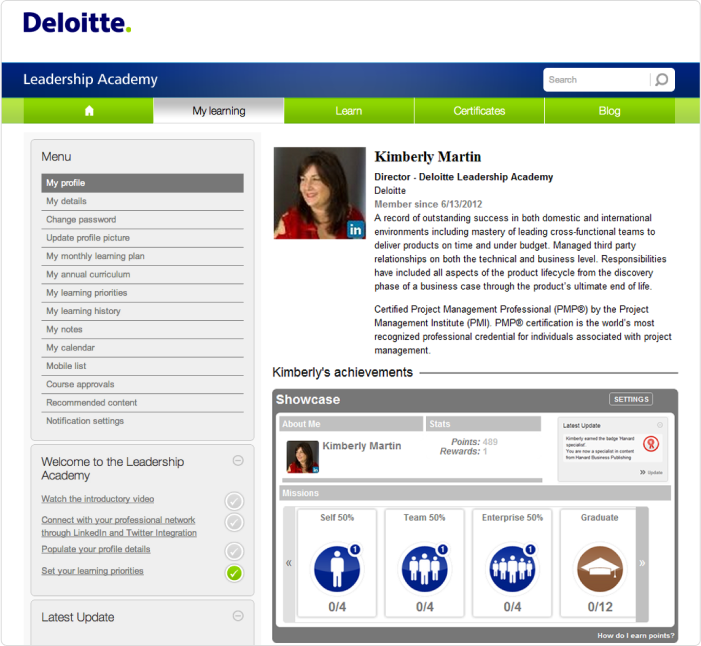This screenshot has height=646, width=701.
Task: Collapse the Latest Update sidebar panel
Action: pos(238,616)
